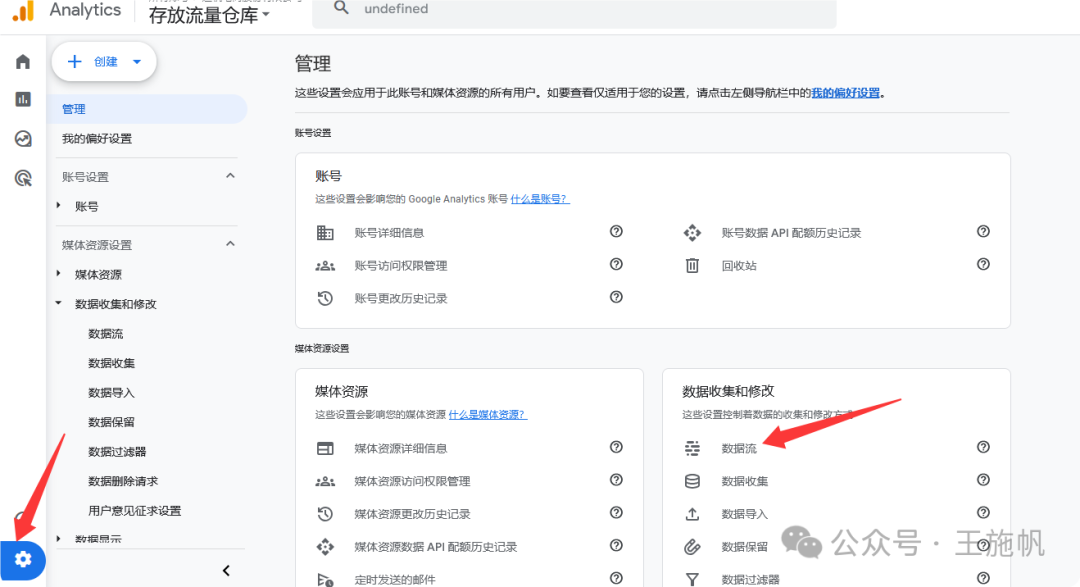The image size is (1080, 587).
Task: Open 数据流 in the sidebar tree
Action: pos(105,333)
